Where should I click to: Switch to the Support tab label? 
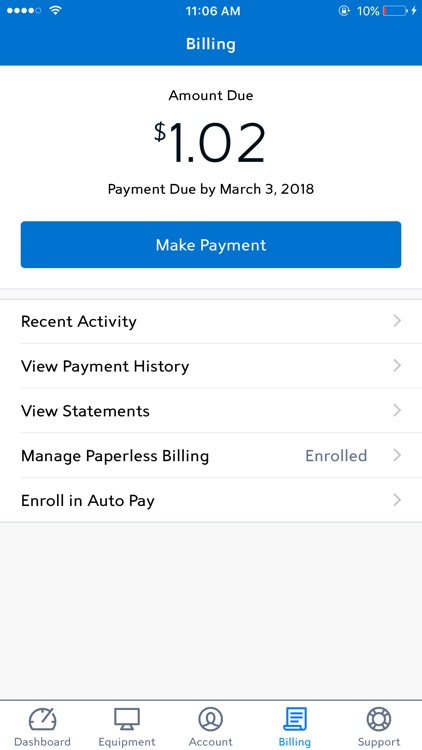coord(378,742)
